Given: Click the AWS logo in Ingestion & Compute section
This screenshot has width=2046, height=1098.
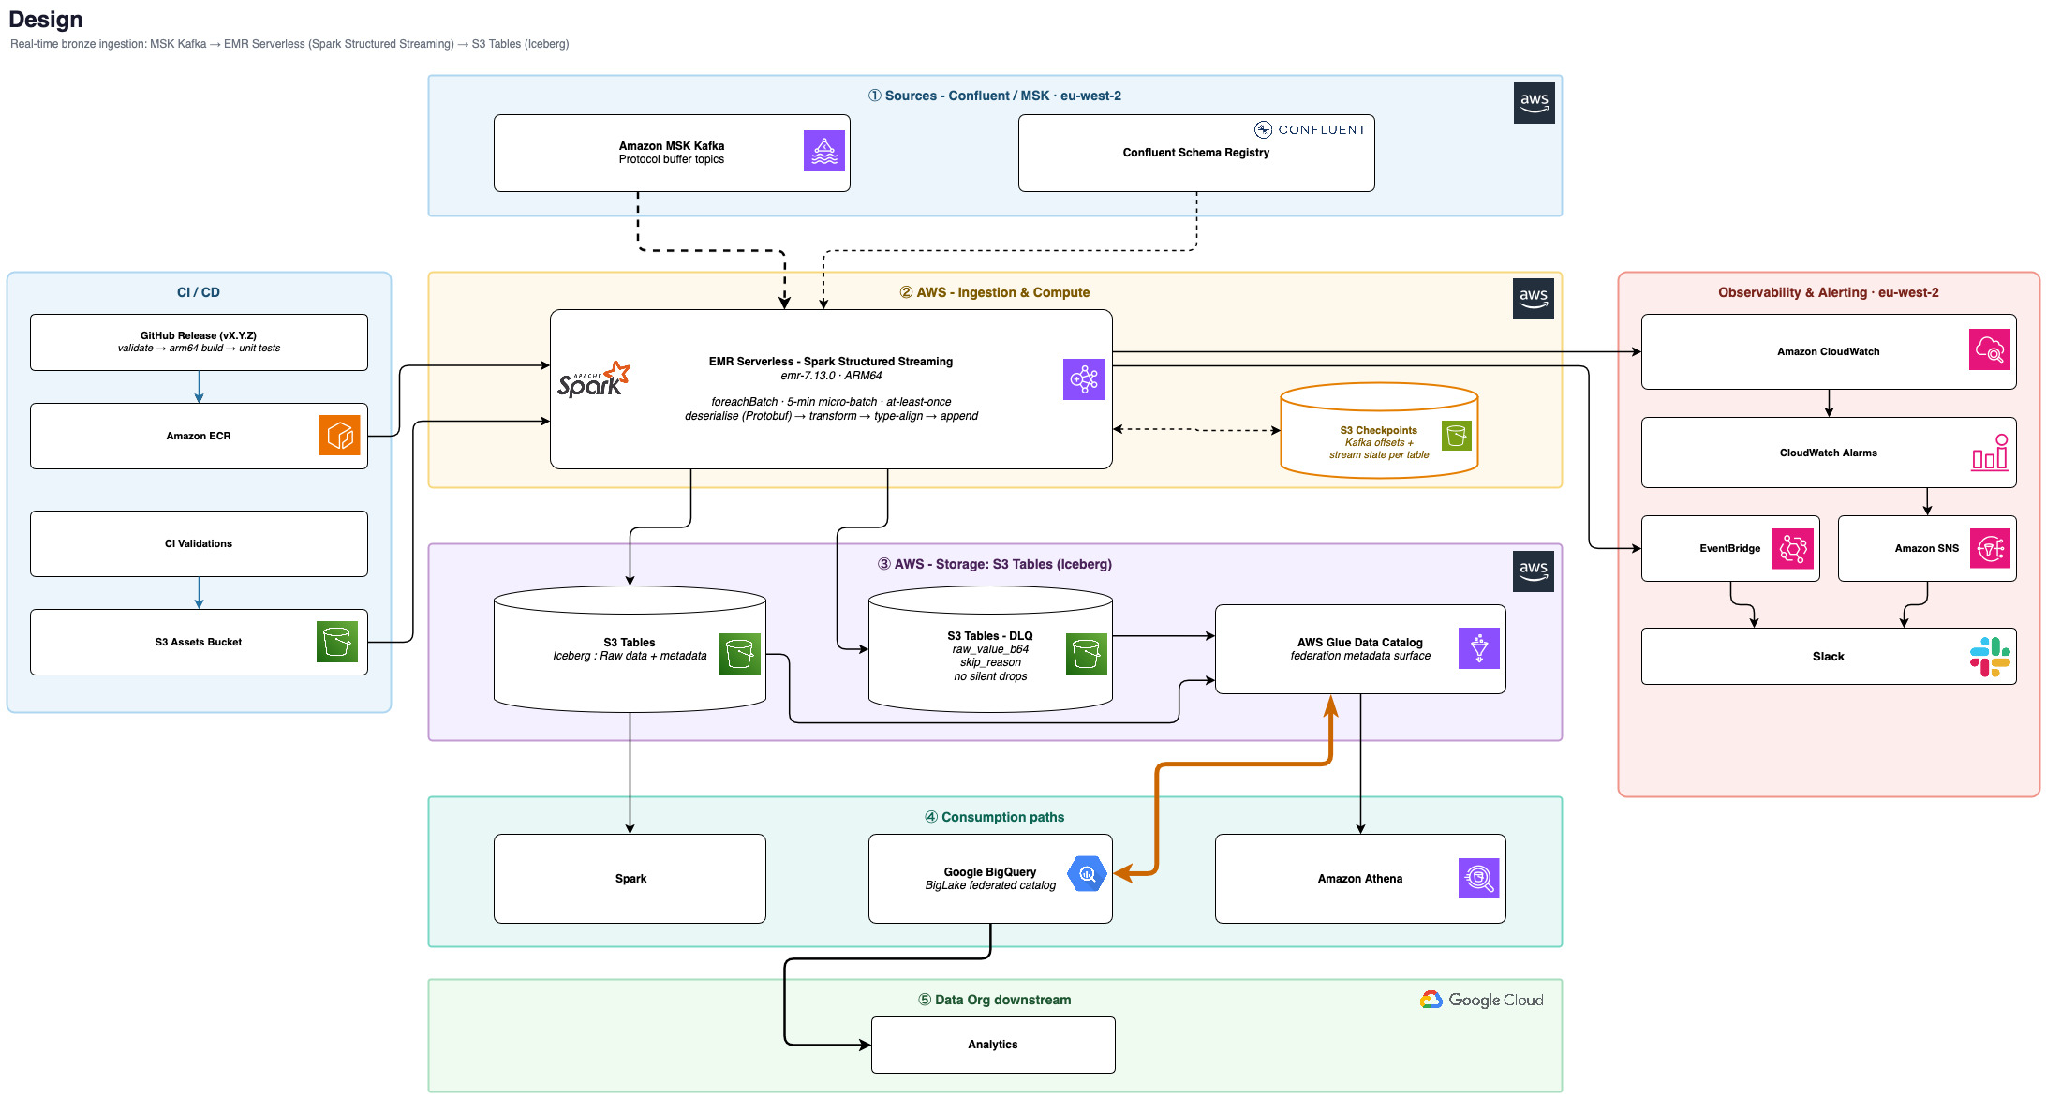Looking at the screenshot, I should click(x=1533, y=298).
